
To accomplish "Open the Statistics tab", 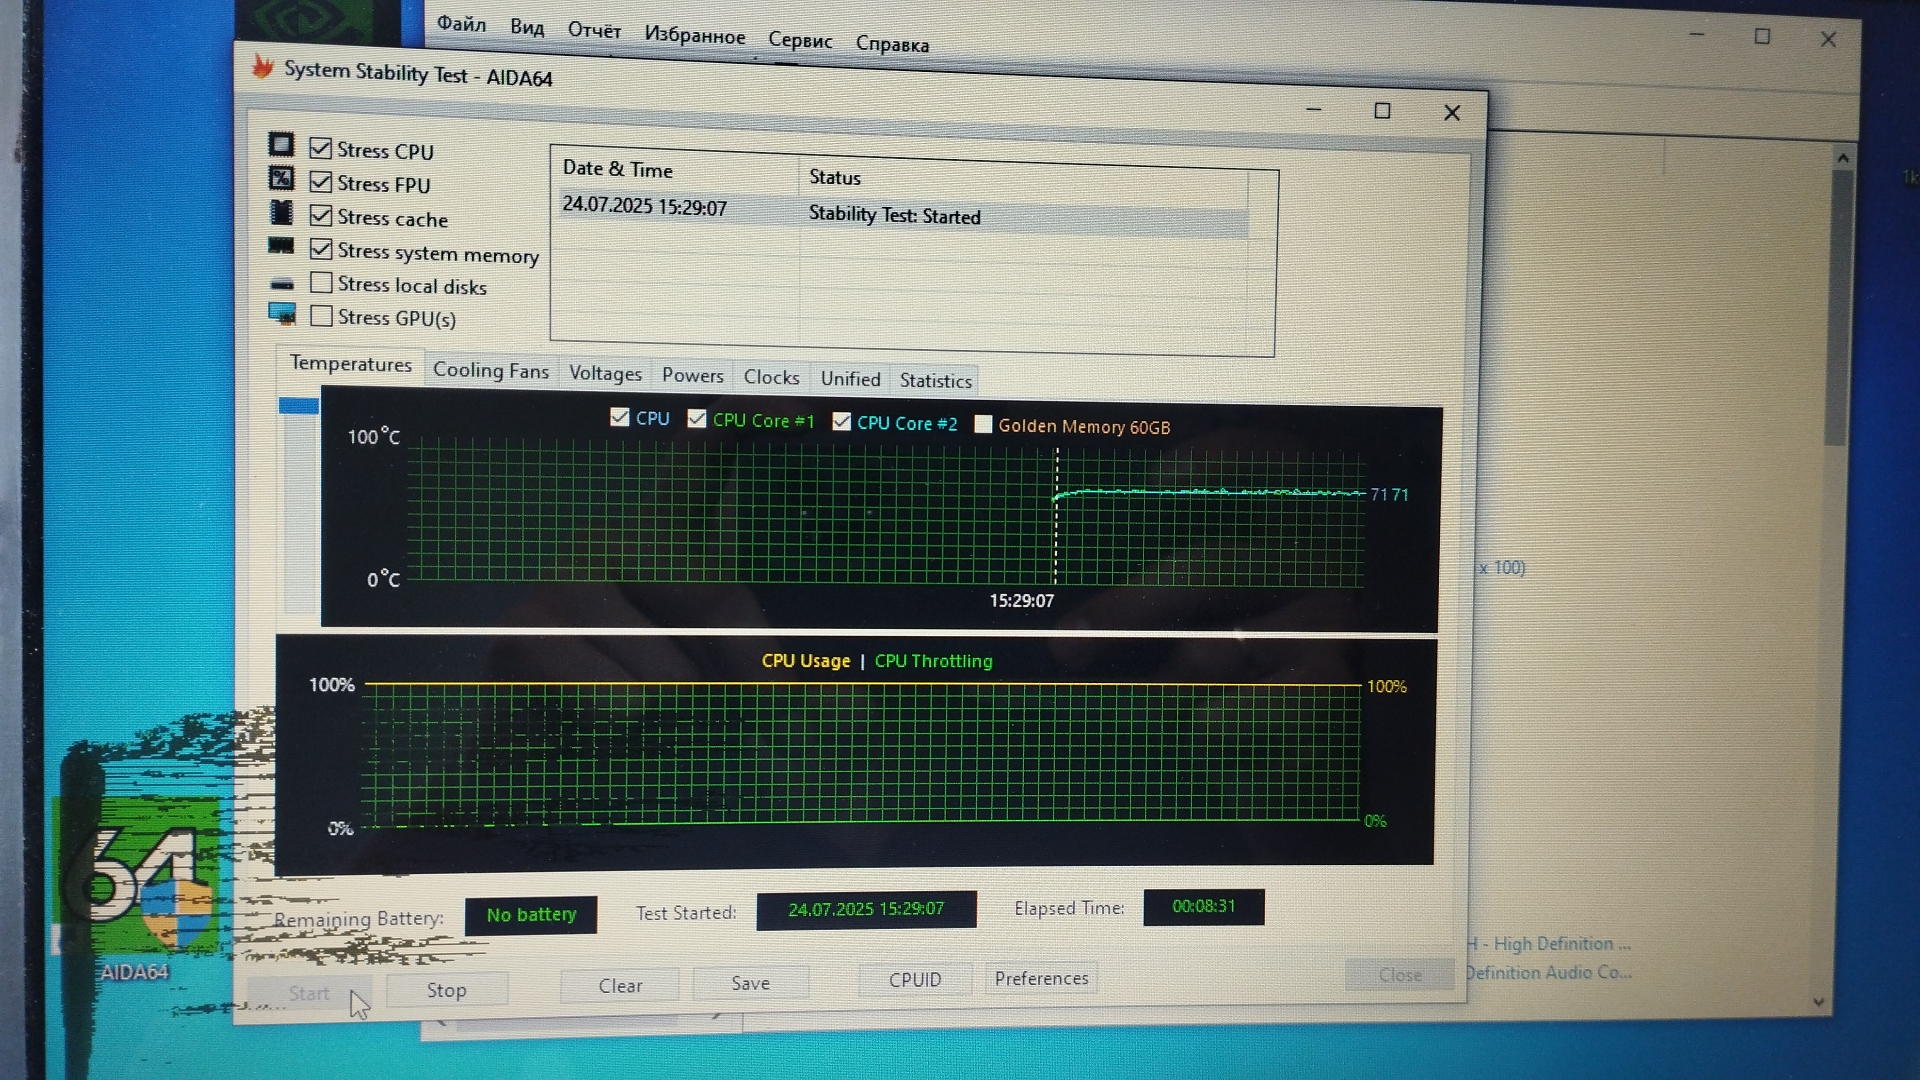I will tap(935, 380).
